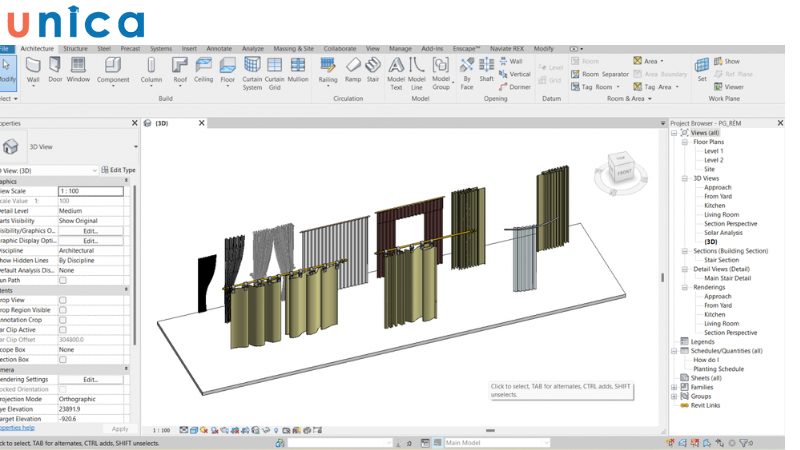Click Edit button for Rendering Settings
This screenshot has height=450, width=800.
tap(90, 380)
